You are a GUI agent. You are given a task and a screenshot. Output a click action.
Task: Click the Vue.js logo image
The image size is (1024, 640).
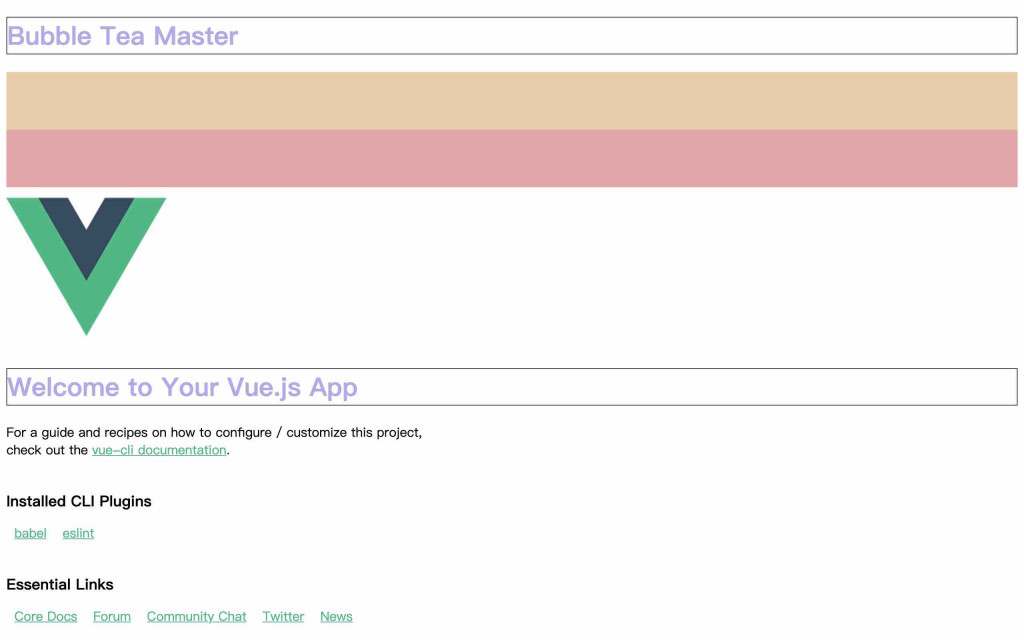tap(86, 266)
